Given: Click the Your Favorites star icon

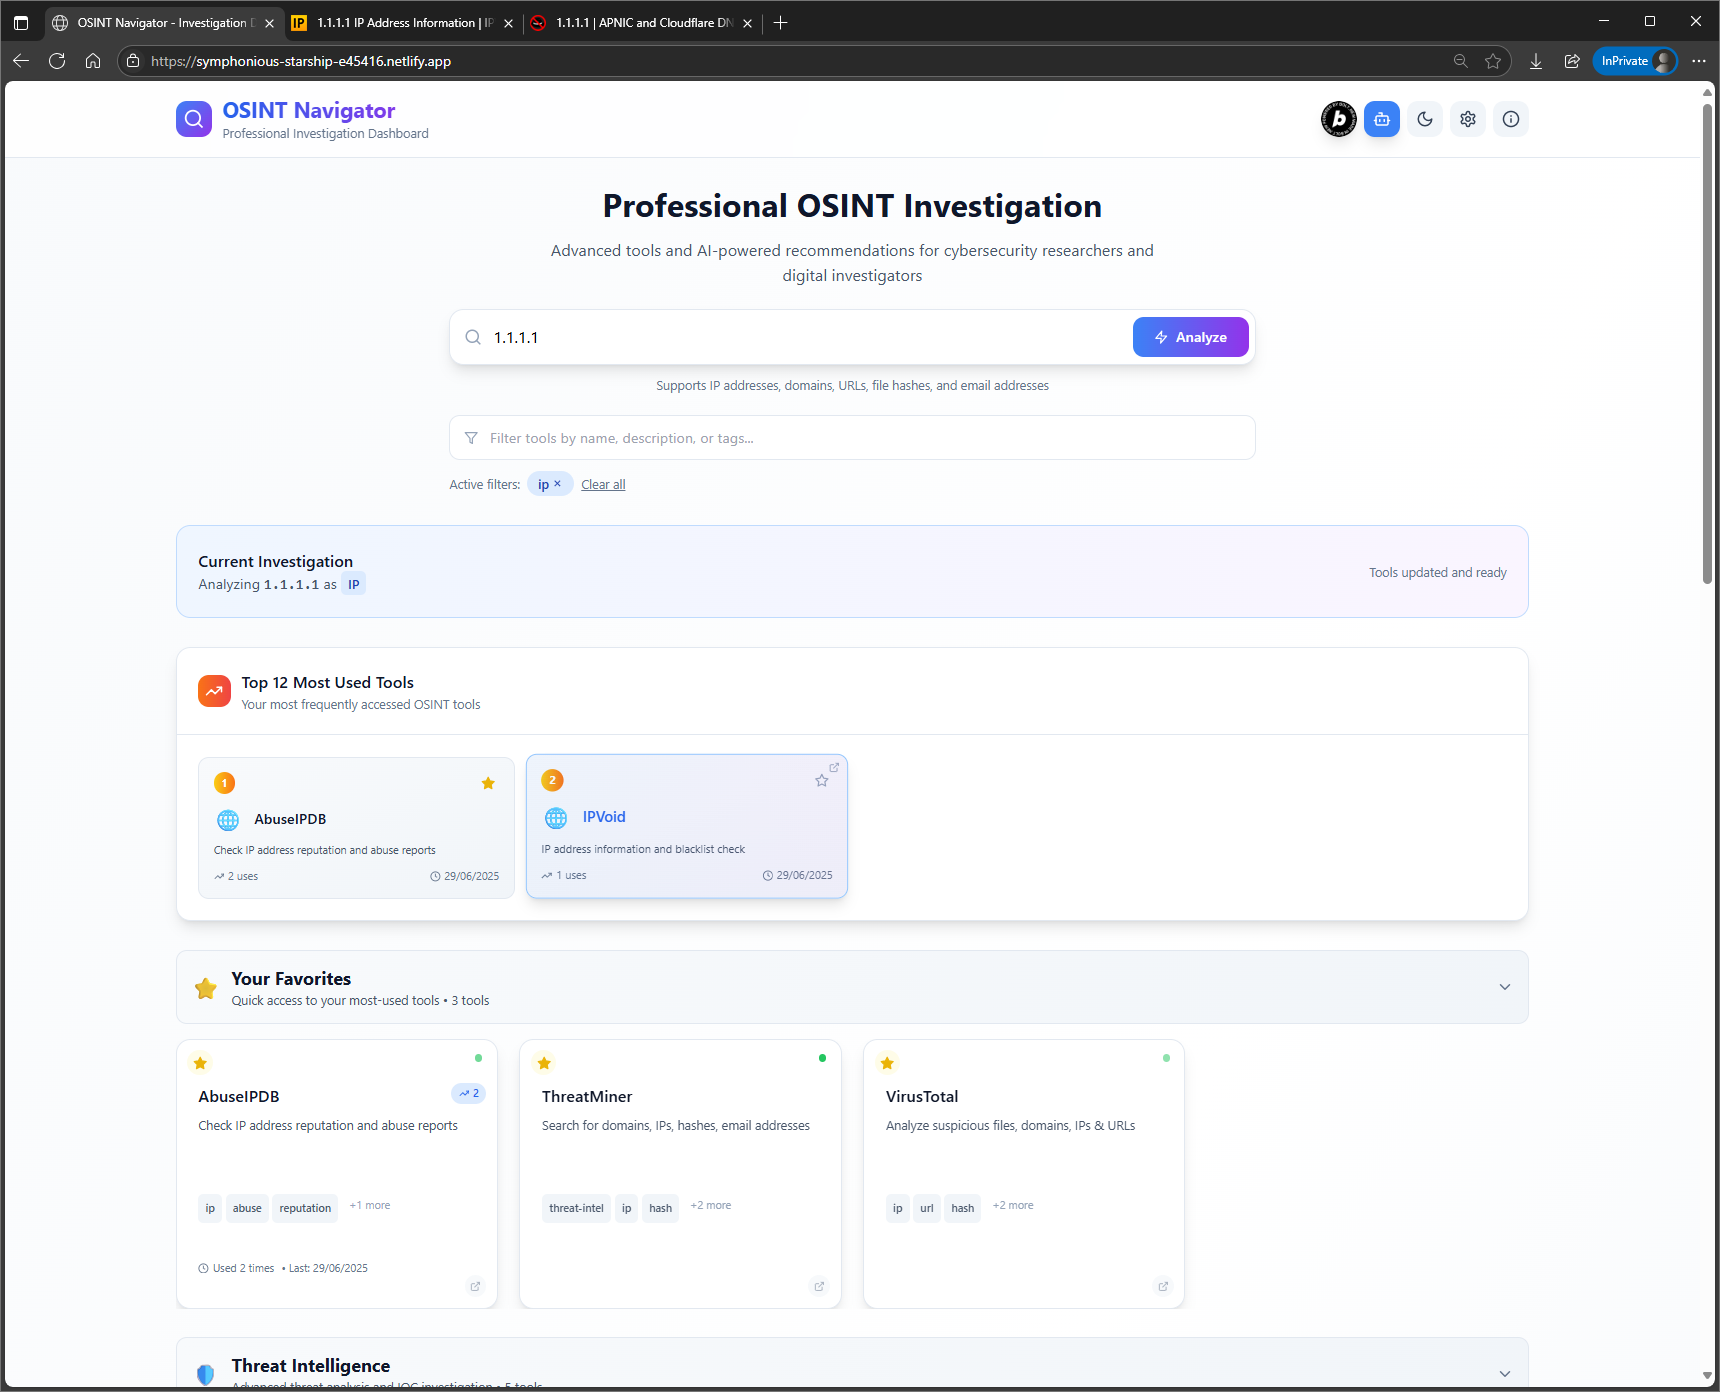Looking at the screenshot, I should (206, 988).
